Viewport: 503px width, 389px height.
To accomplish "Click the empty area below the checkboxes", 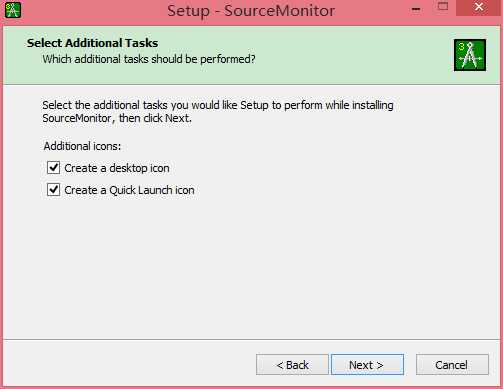I will point(251,267).
